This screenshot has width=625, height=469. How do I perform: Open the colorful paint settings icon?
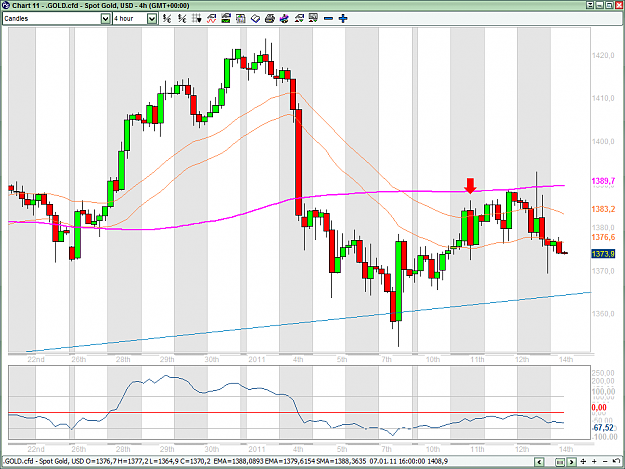(x=284, y=18)
